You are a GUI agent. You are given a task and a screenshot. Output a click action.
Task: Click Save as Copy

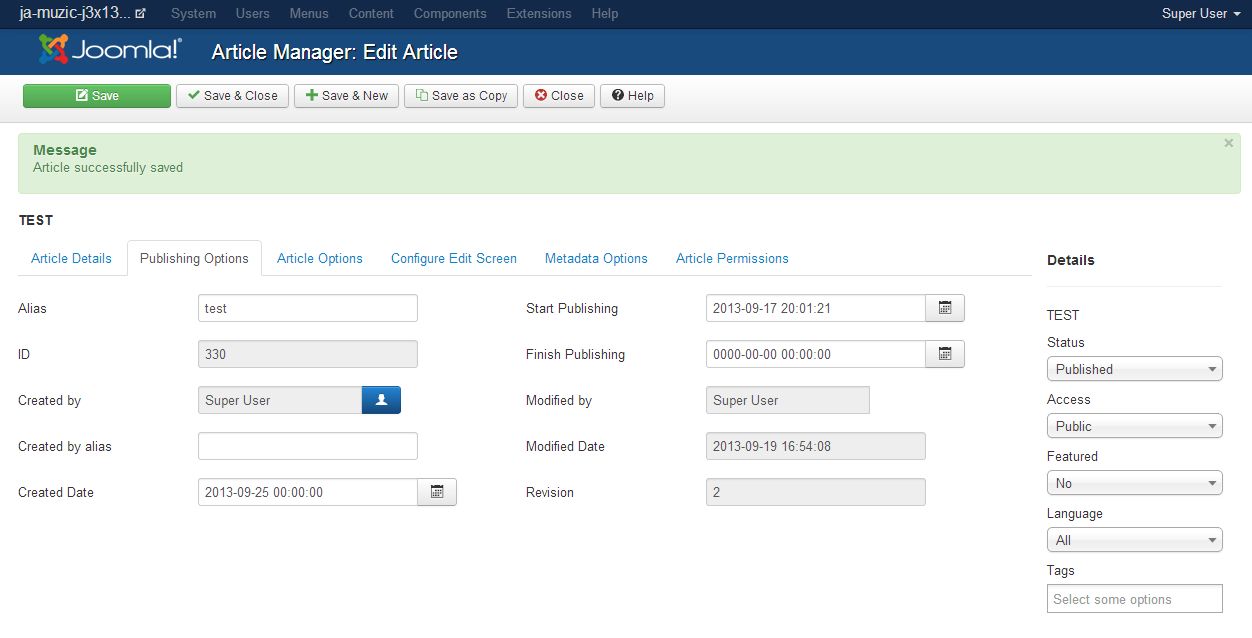tap(461, 96)
